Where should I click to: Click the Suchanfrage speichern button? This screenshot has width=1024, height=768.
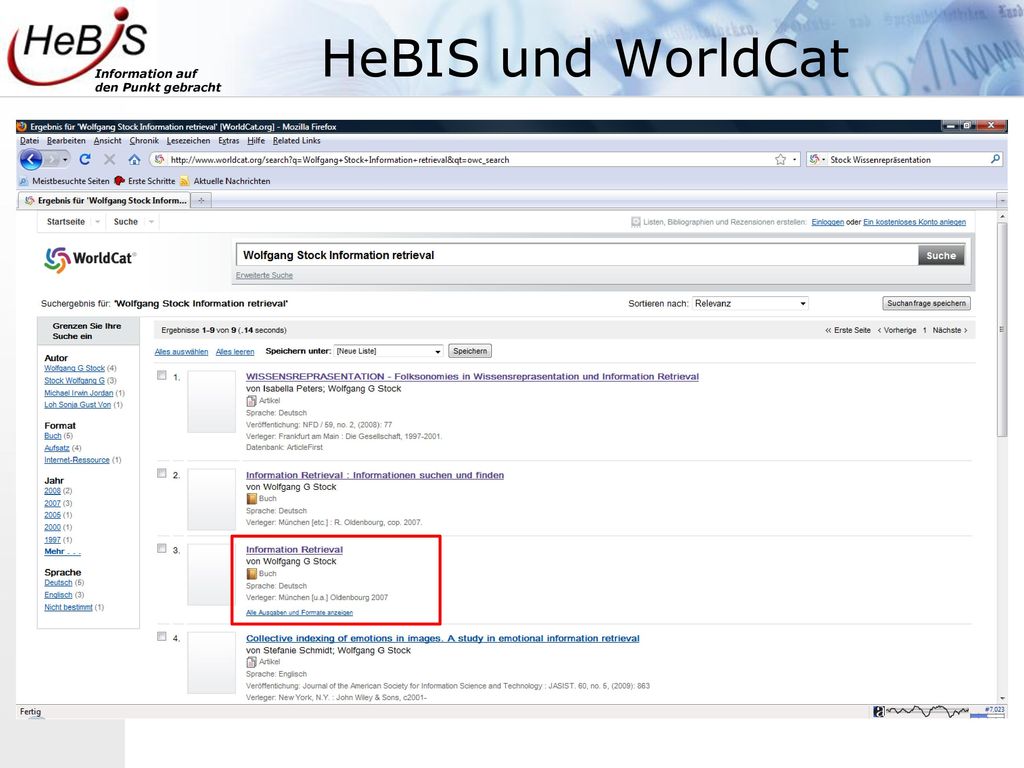(926, 304)
